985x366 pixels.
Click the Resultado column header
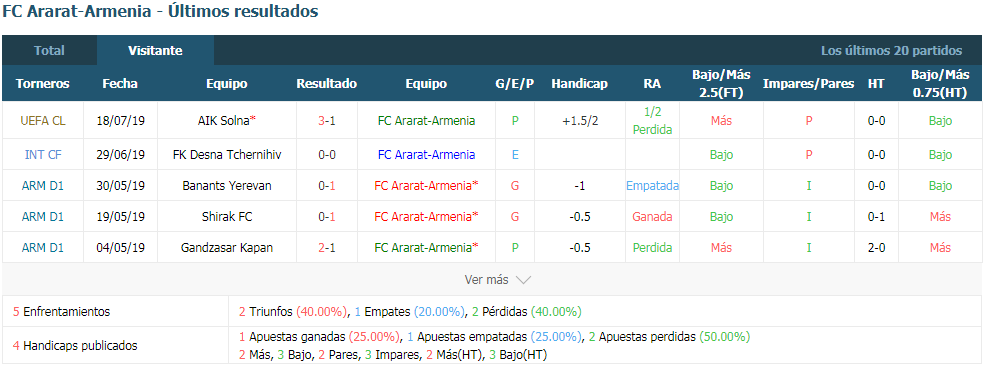tap(327, 83)
